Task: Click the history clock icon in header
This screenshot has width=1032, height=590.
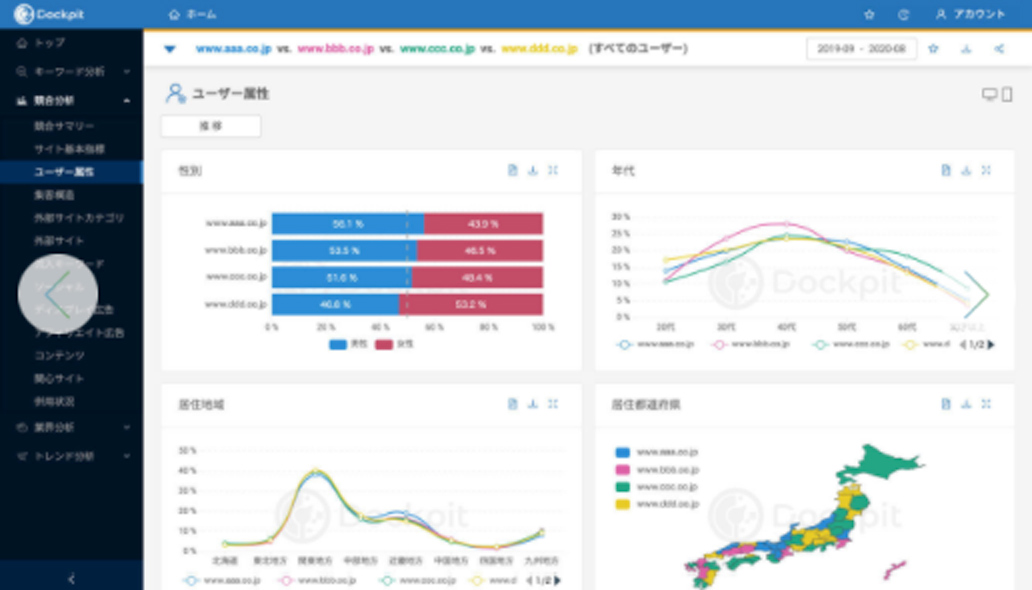Action: point(904,14)
